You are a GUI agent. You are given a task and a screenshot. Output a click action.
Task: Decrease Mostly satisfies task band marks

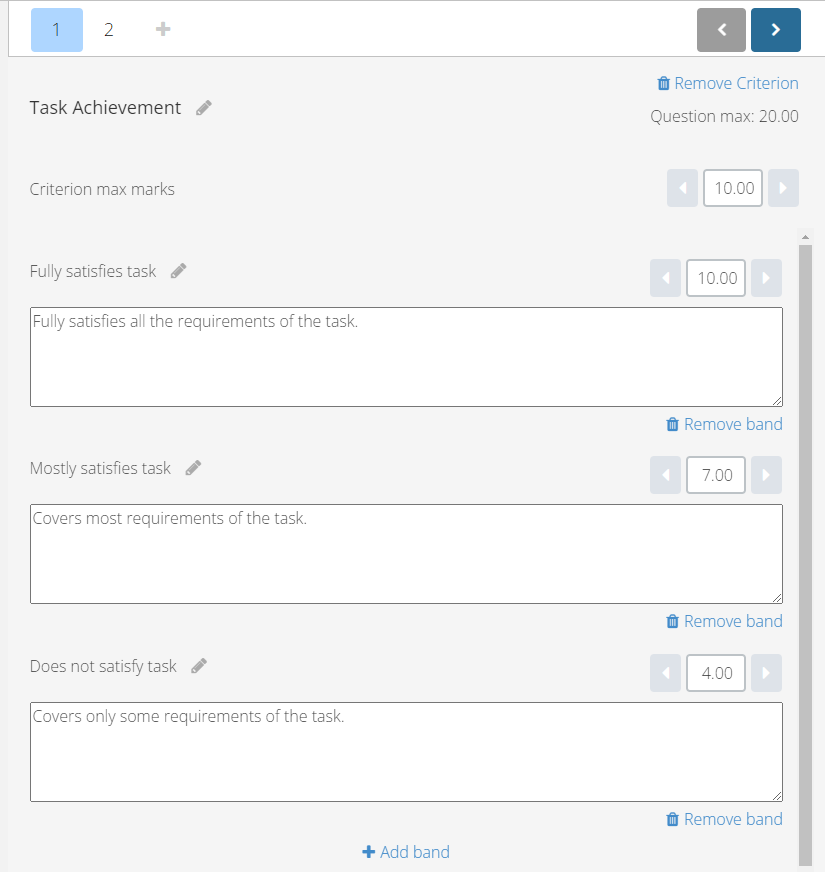[665, 475]
